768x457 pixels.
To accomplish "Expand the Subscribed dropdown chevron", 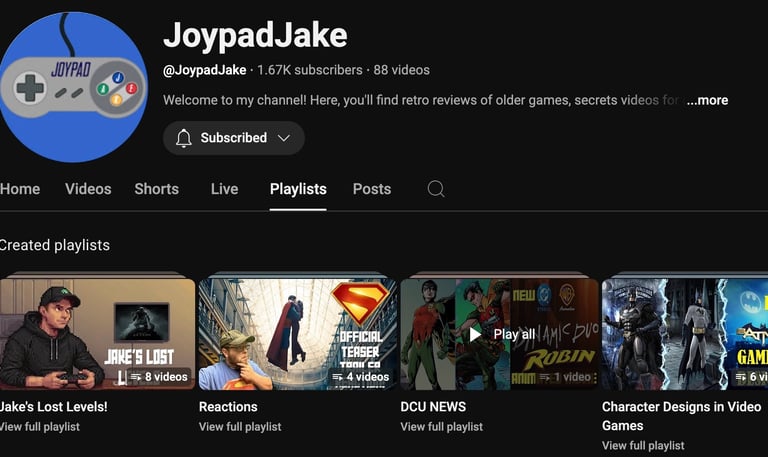I will pos(284,138).
